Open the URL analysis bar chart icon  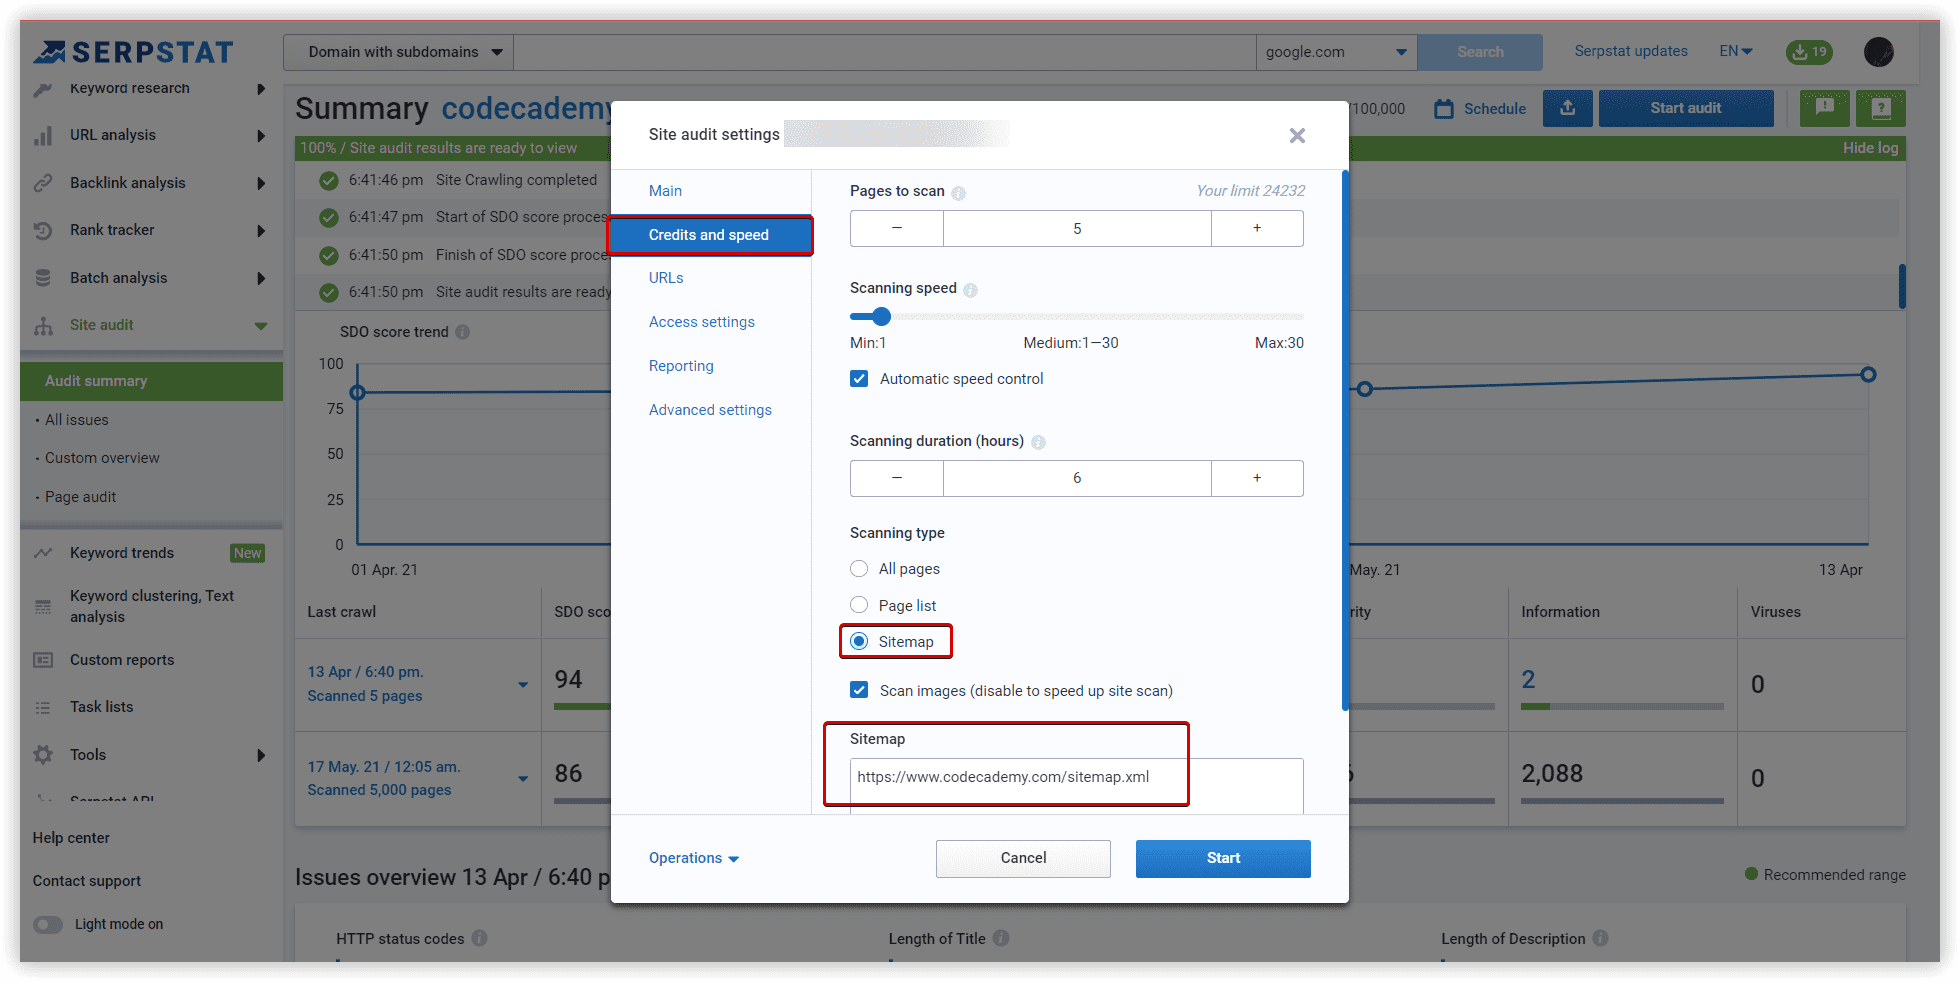[x=43, y=136]
